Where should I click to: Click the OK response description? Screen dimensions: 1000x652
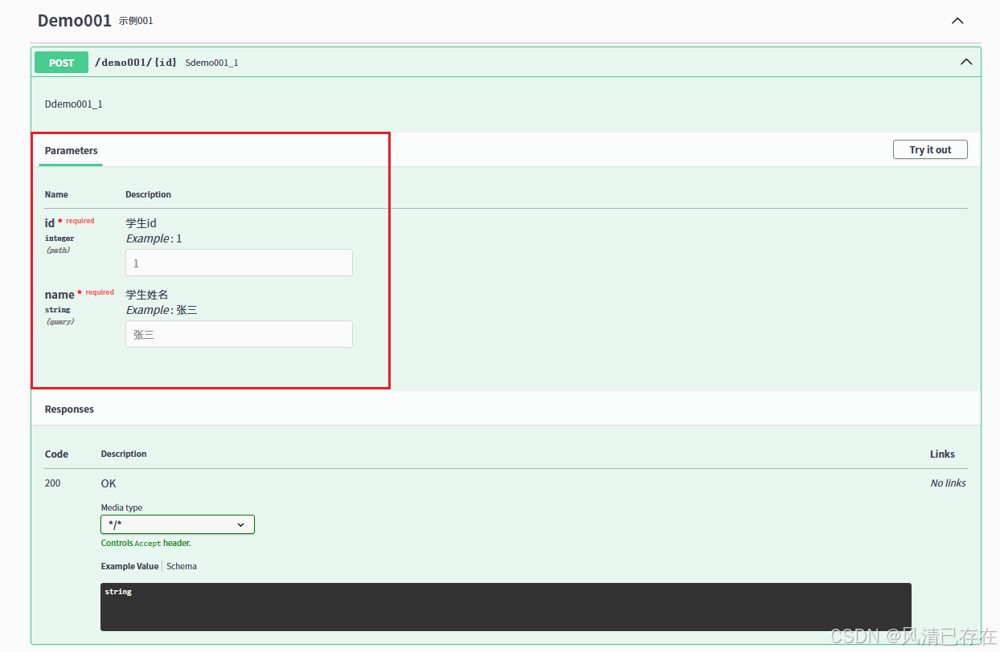[x=108, y=484]
